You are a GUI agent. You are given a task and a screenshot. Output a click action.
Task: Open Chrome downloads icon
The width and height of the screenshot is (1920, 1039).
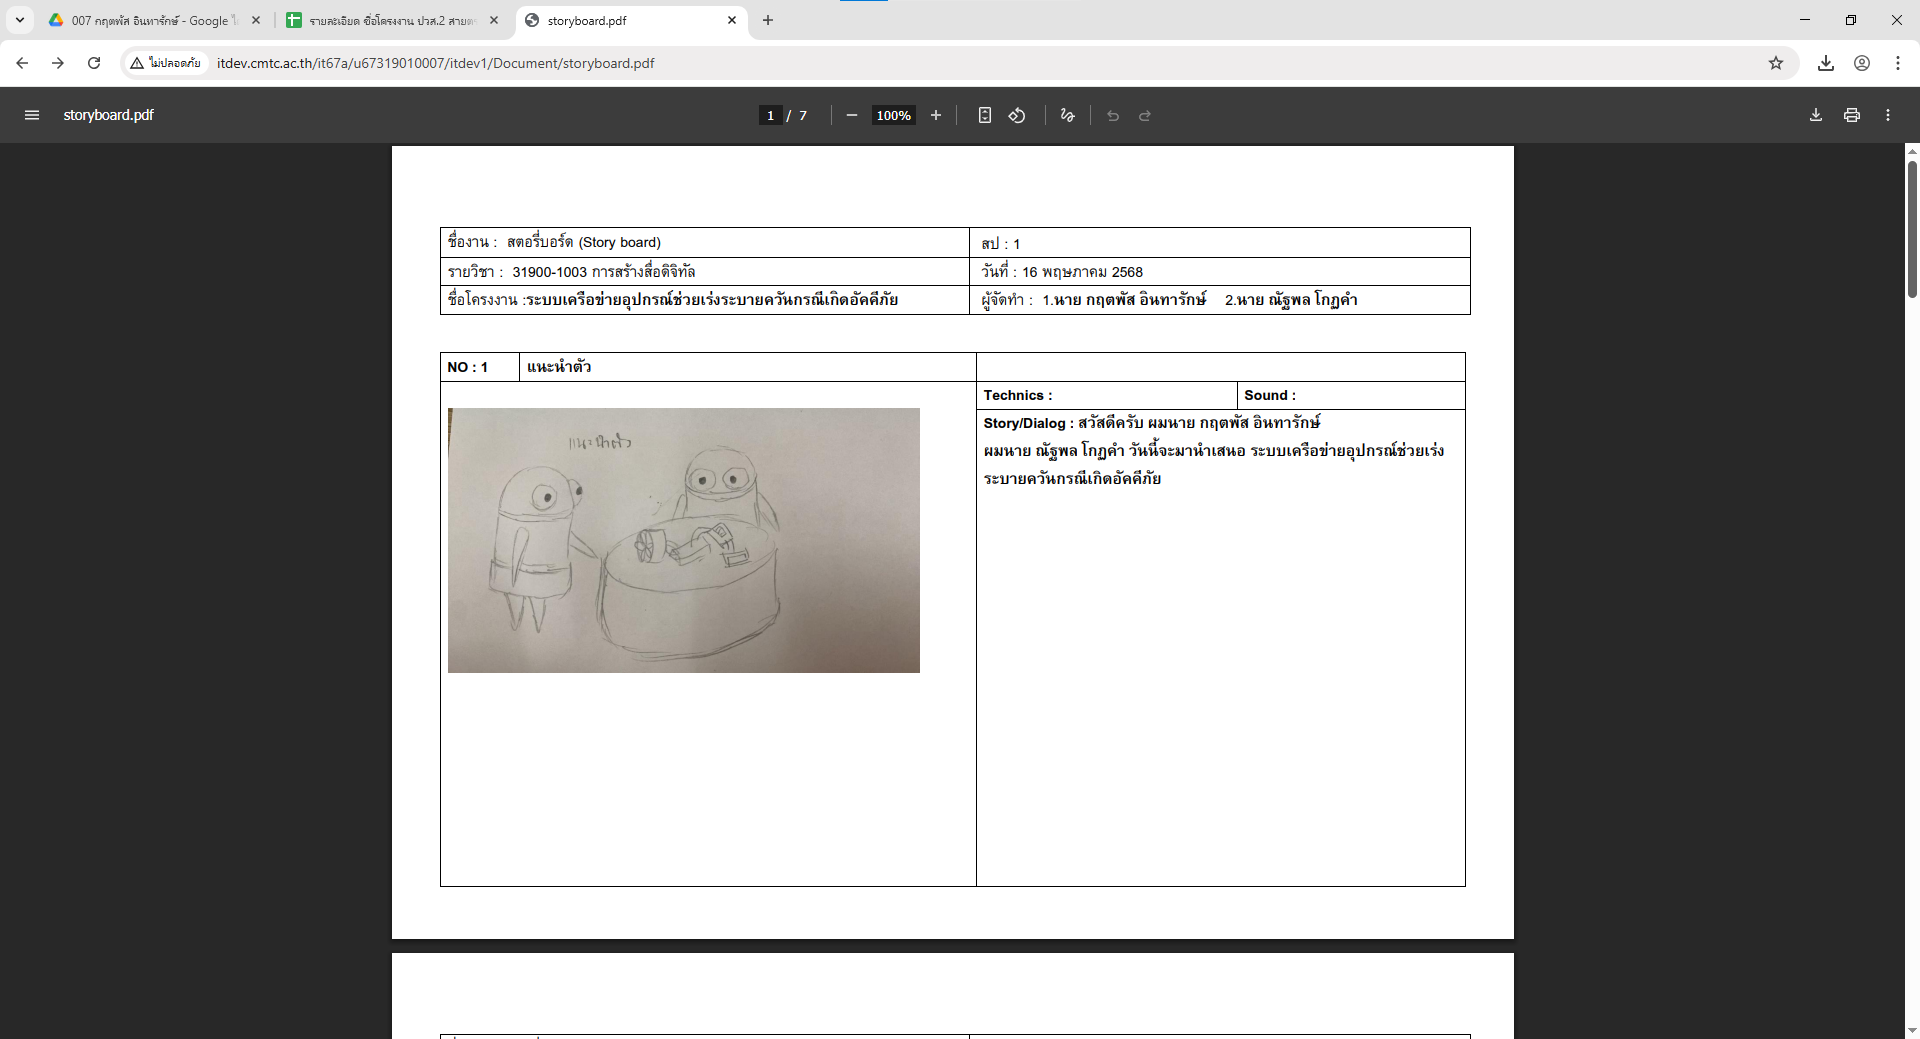[1825, 63]
